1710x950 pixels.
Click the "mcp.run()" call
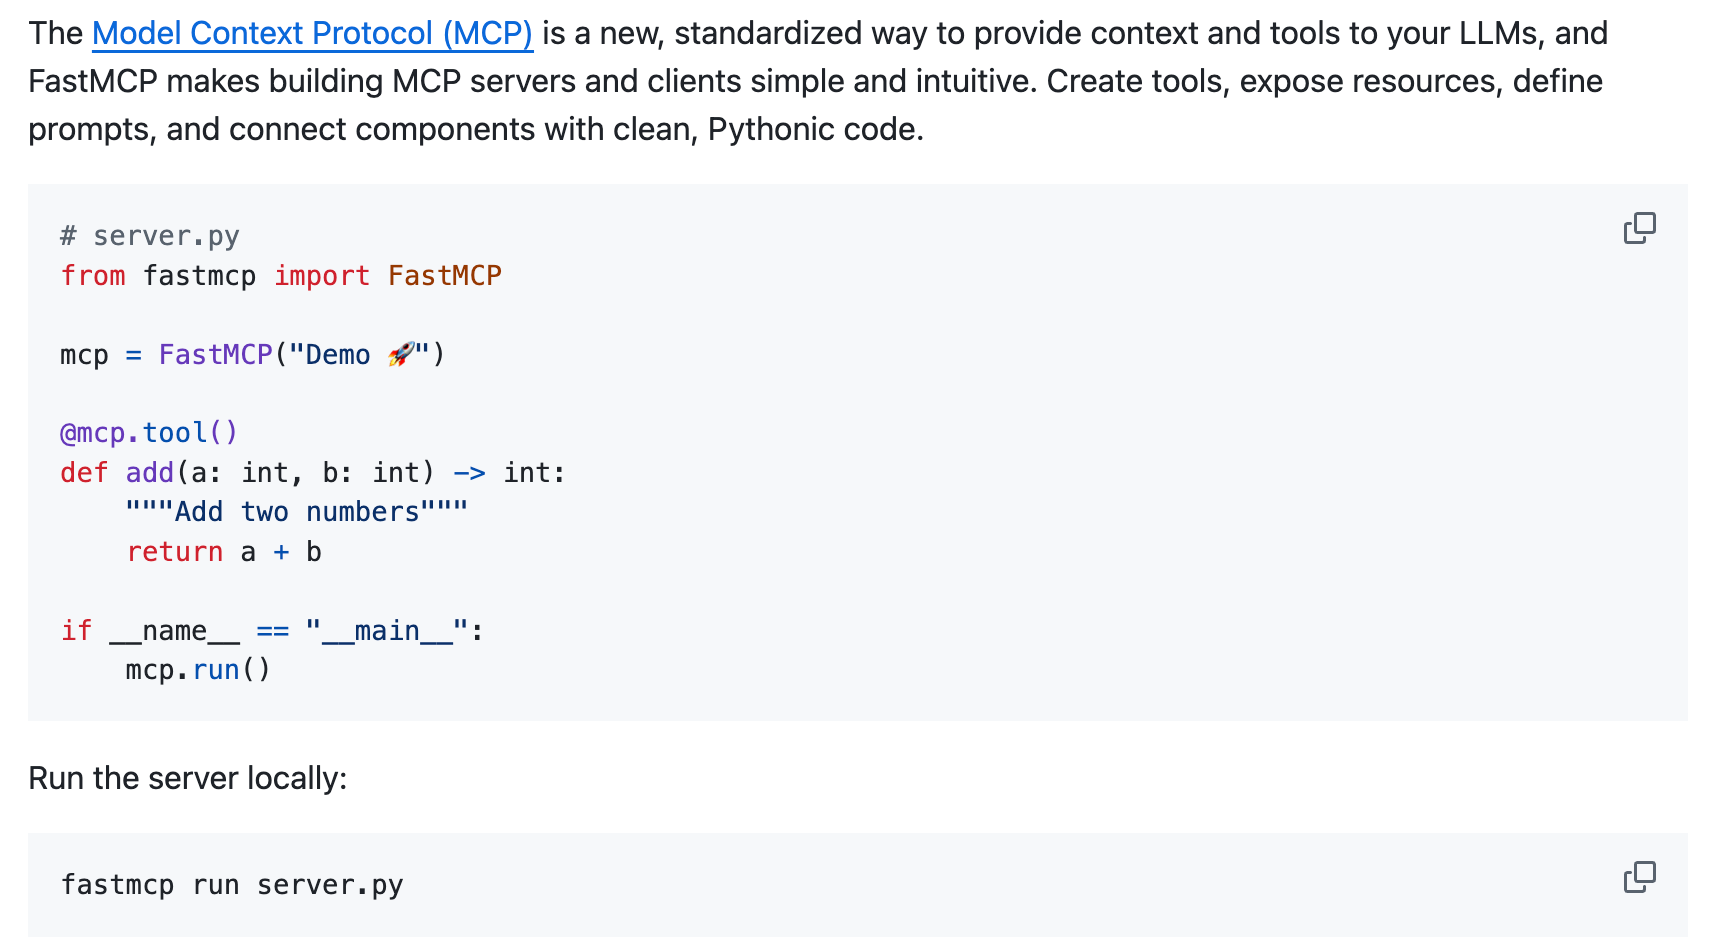(198, 670)
